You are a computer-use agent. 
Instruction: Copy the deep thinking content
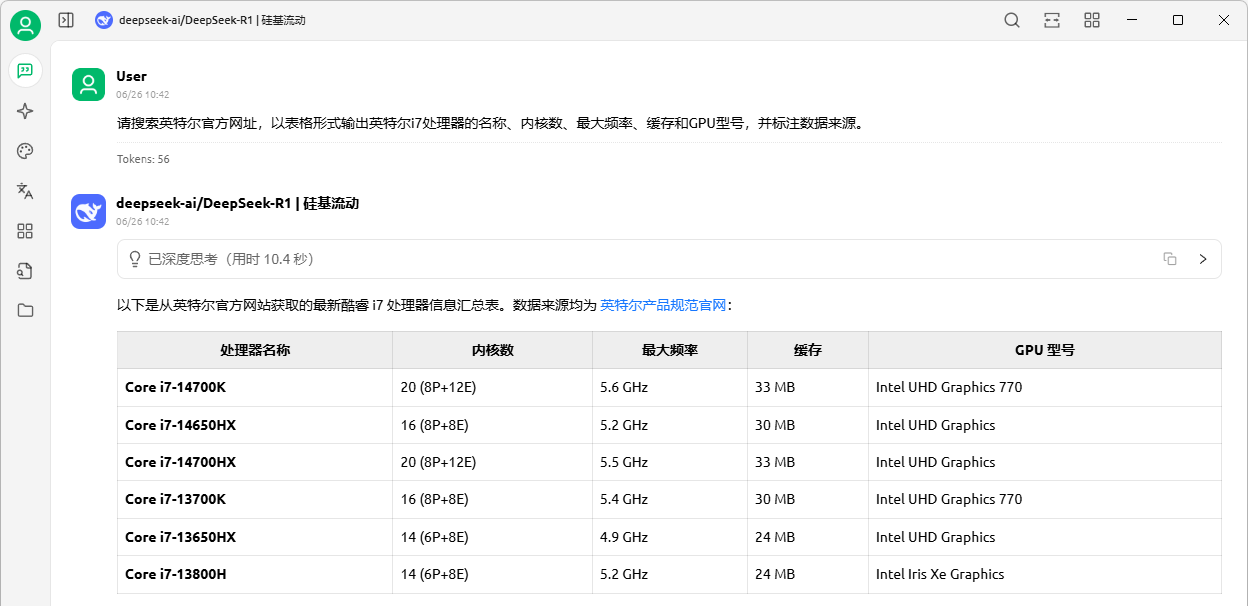pos(1170,259)
